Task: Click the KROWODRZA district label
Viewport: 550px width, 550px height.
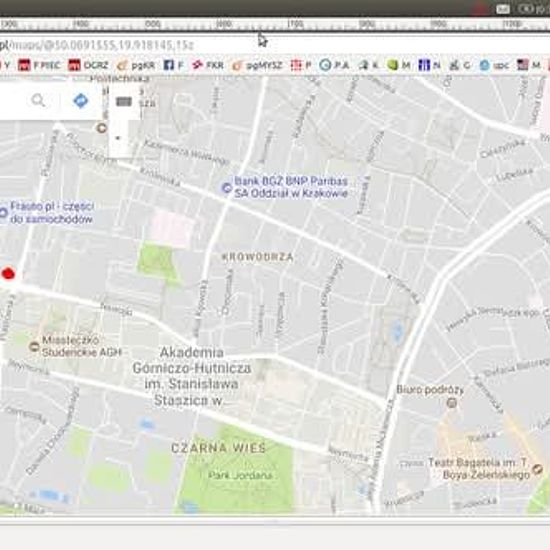Action: [258, 257]
